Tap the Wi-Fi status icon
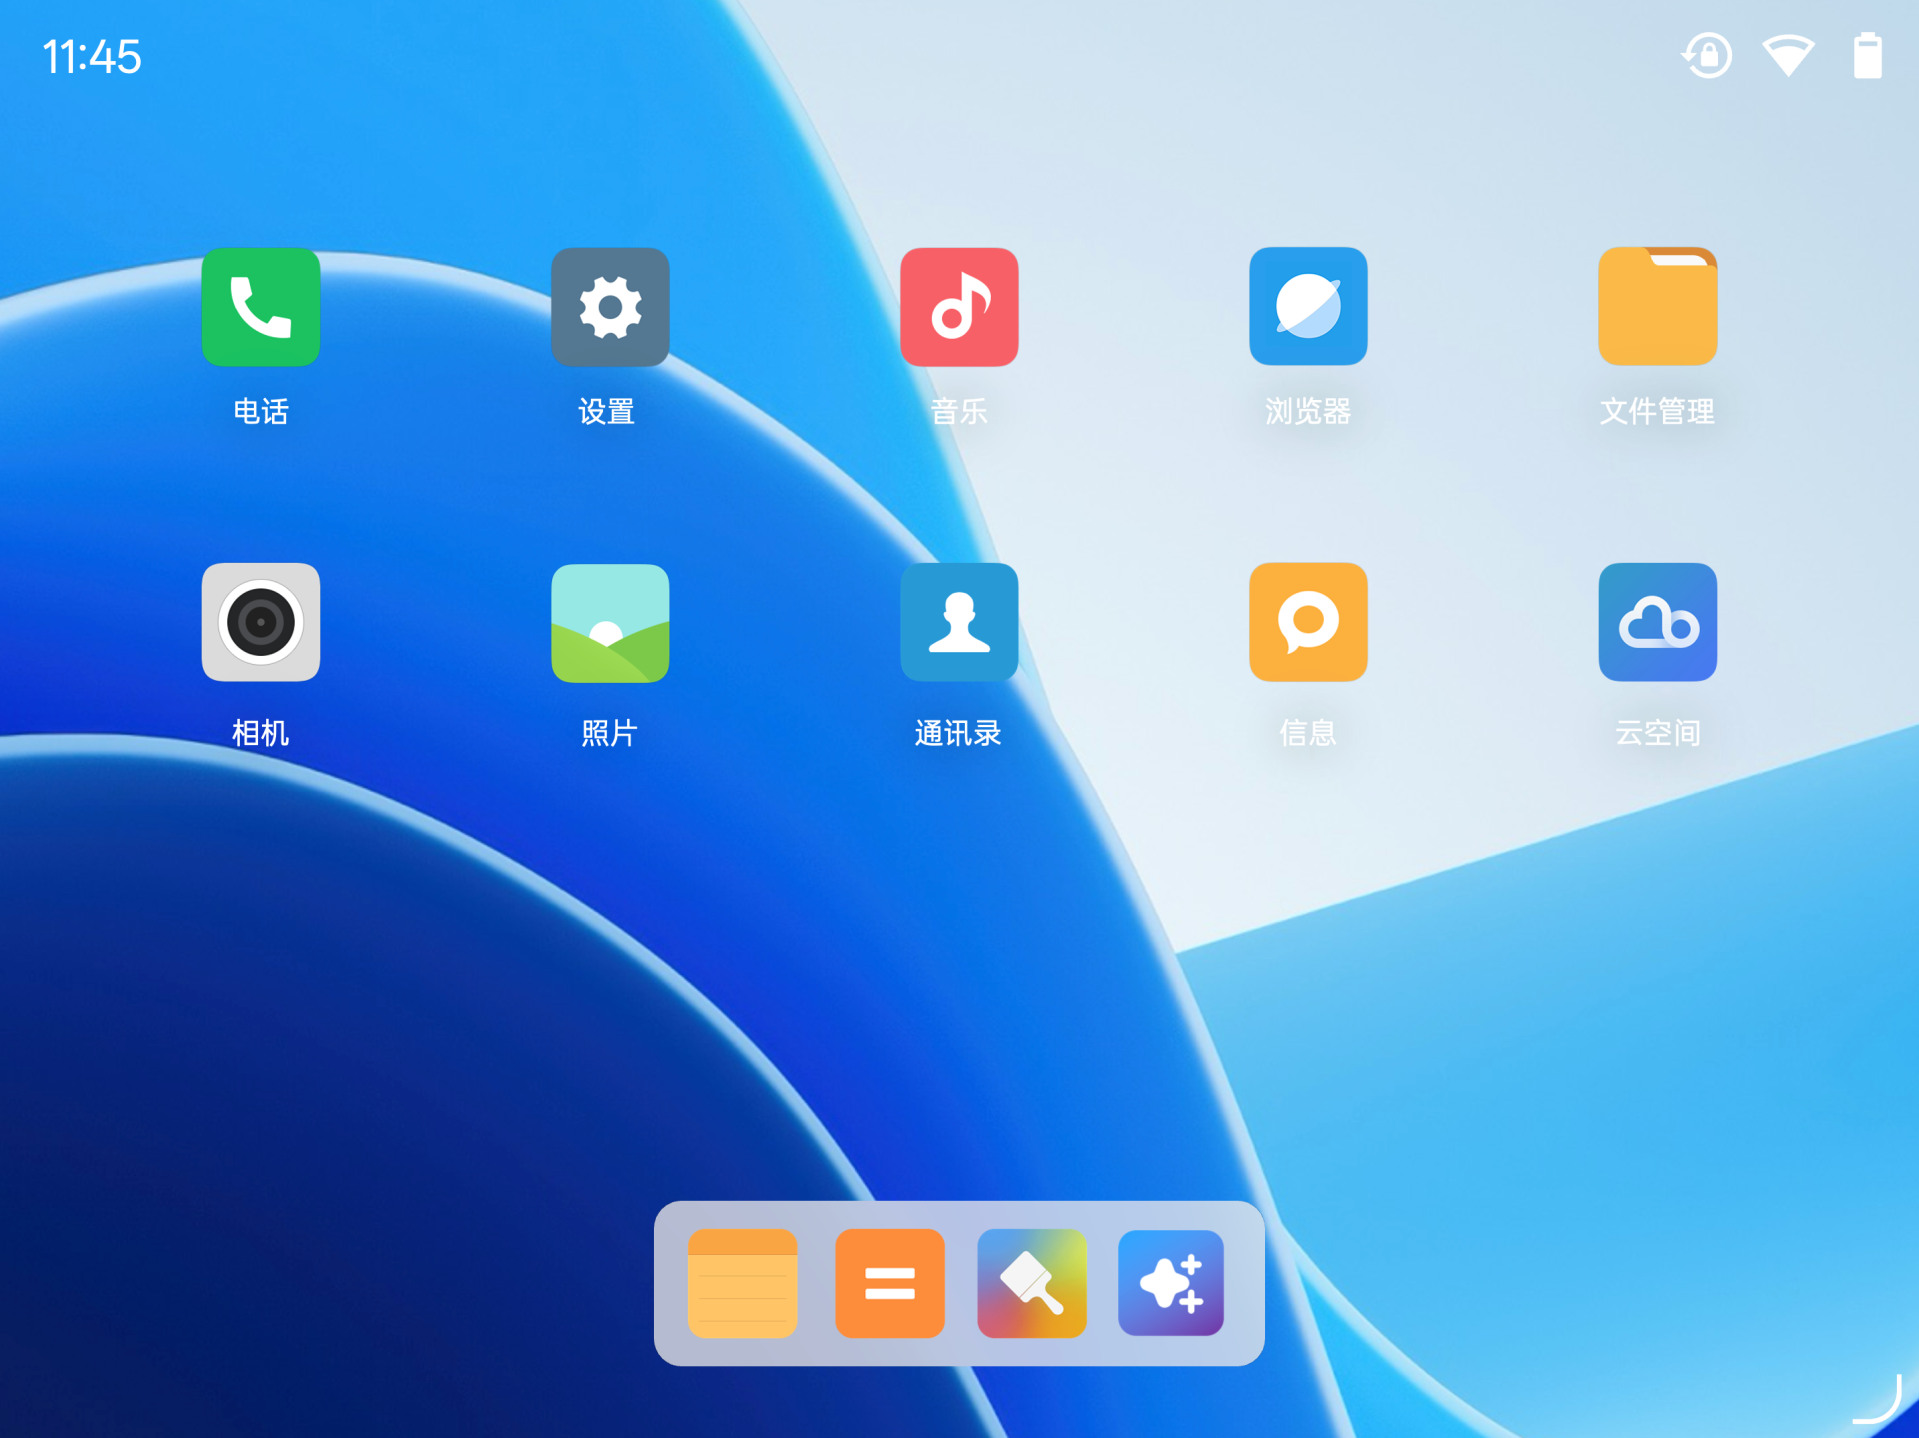This screenshot has height=1438, width=1919. click(x=1788, y=56)
